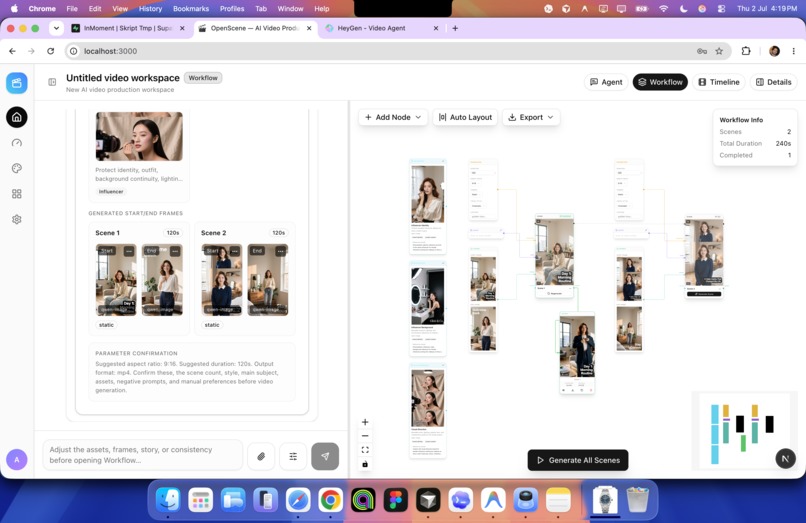Click the Auto Layout button
Viewport: 806px width, 523px height.
point(465,117)
